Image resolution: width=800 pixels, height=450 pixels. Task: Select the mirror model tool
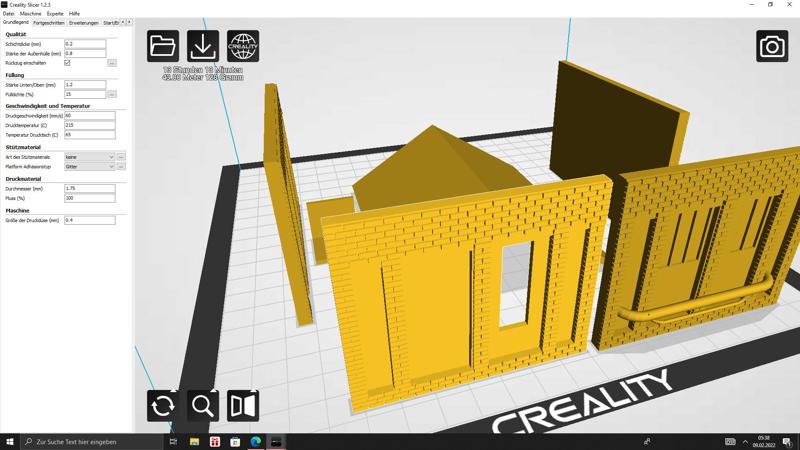click(243, 406)
